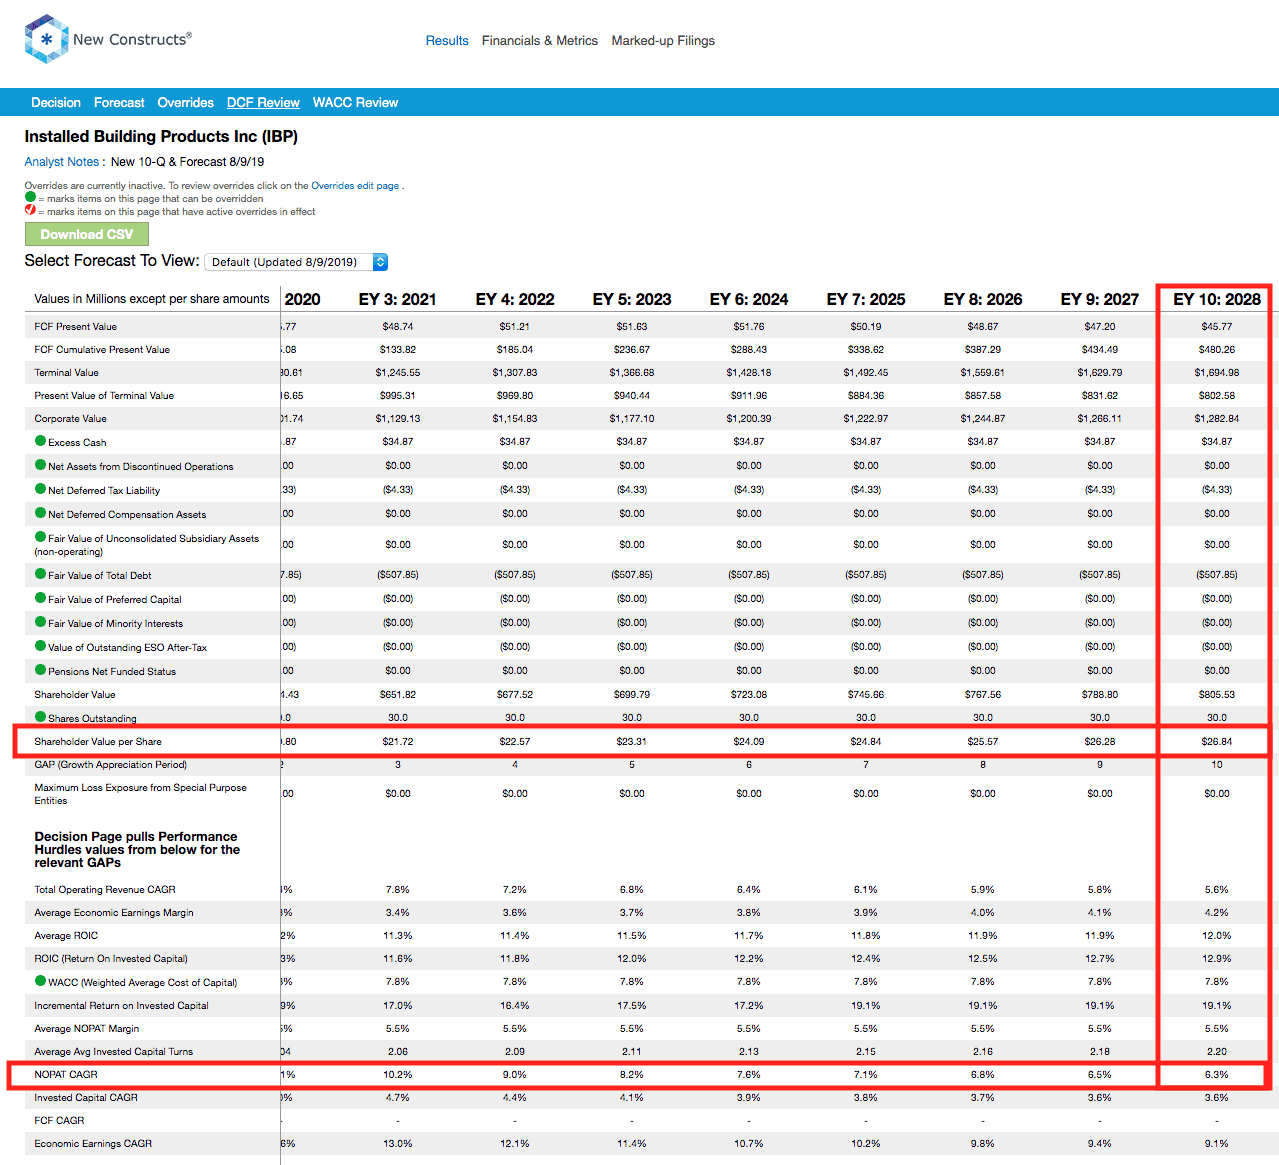
Task: Click the EY 7: 2025 column header
Action: (x=866, y=300)
